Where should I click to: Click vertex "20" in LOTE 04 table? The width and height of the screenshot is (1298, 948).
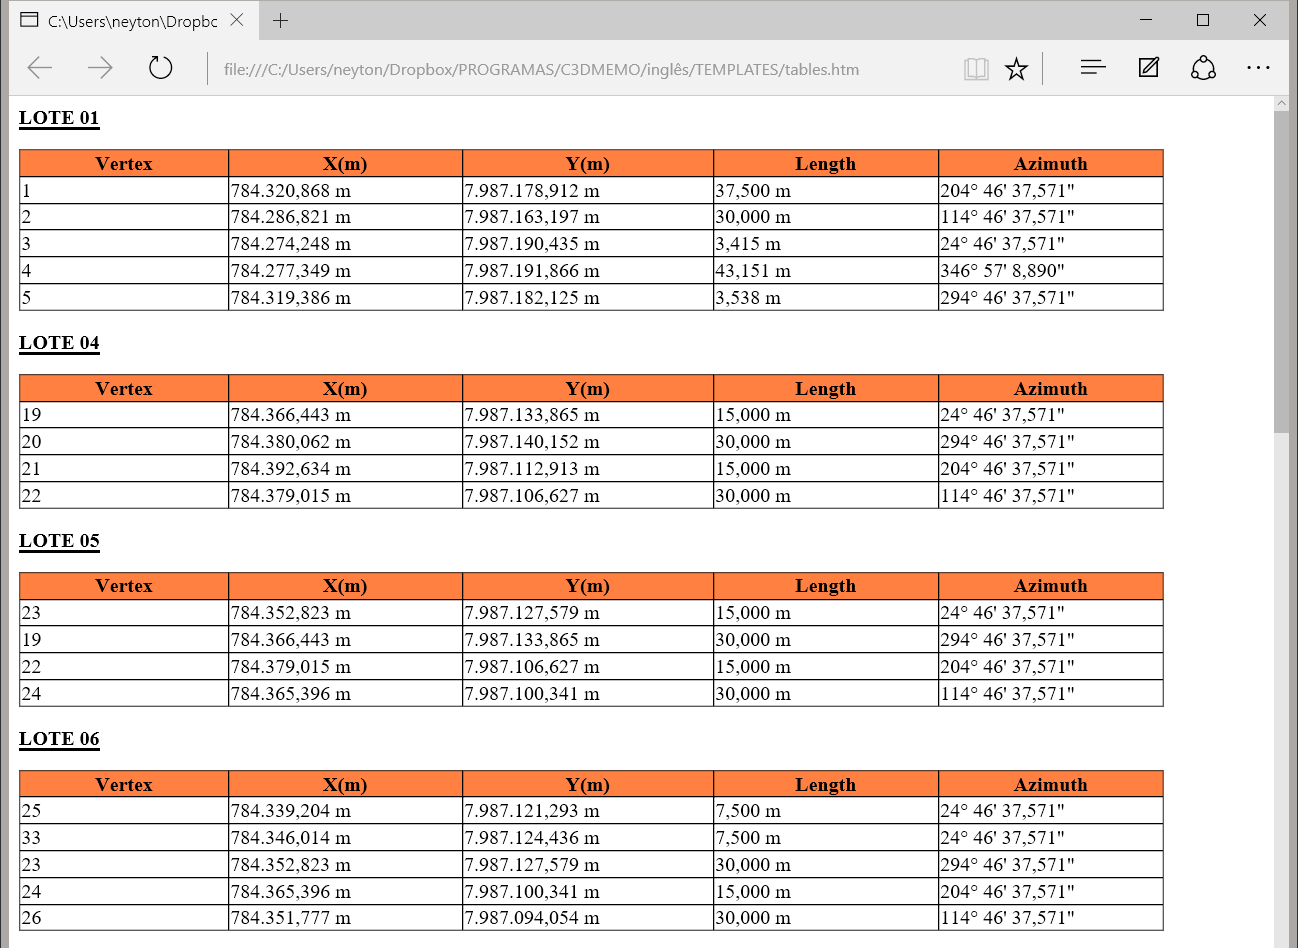pos(124,442)
